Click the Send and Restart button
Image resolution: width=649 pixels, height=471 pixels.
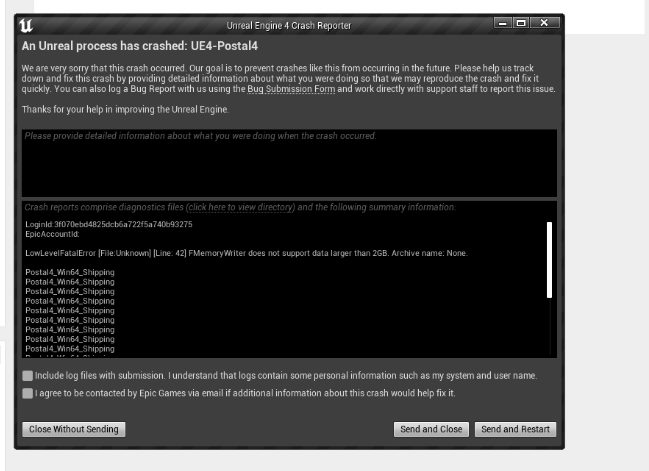click(515, 429)
